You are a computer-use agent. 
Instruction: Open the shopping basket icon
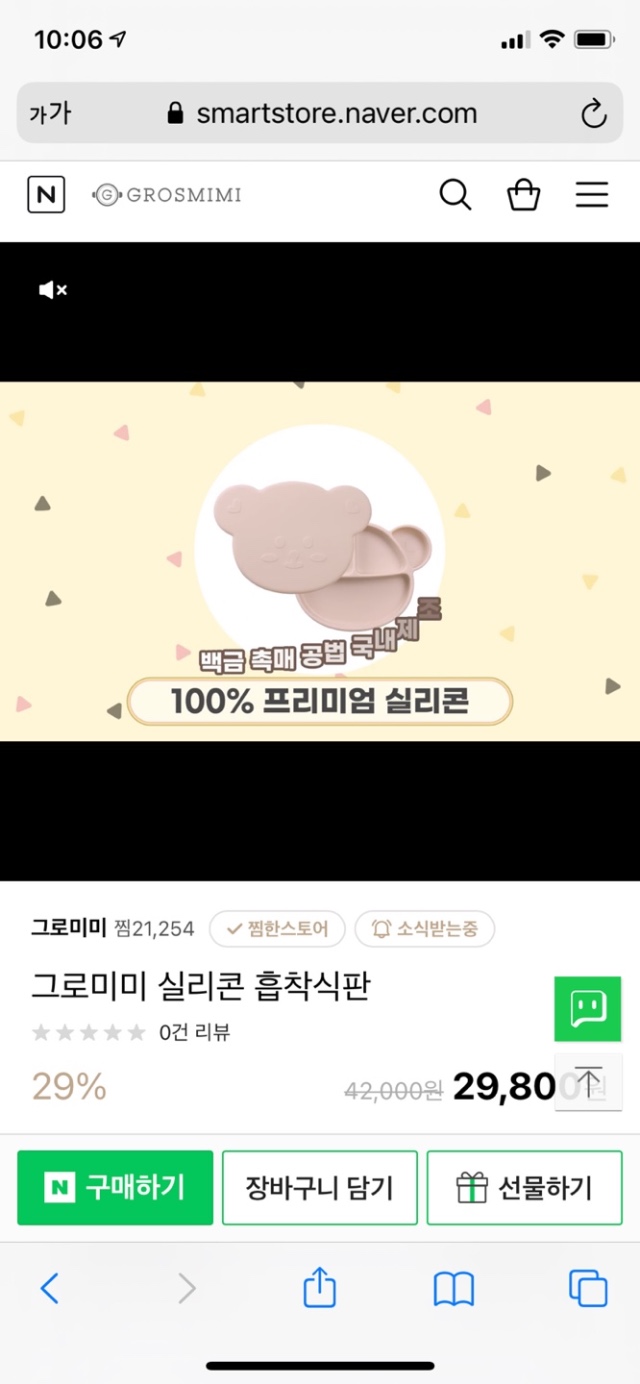524,194
